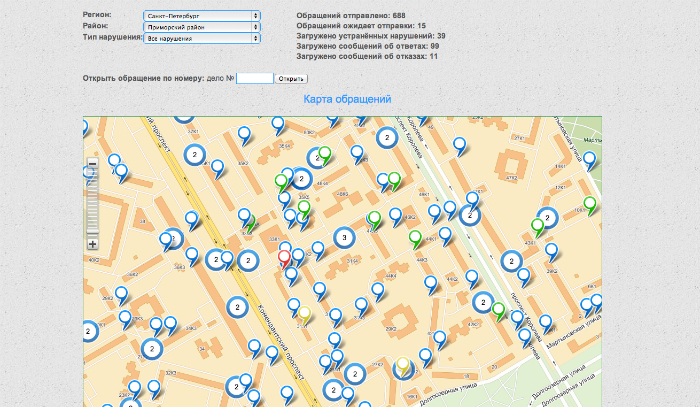Select the yellow marker near Долгоозерная улица
Viewport: 700px width, 407px height.
tap(403, 365)
